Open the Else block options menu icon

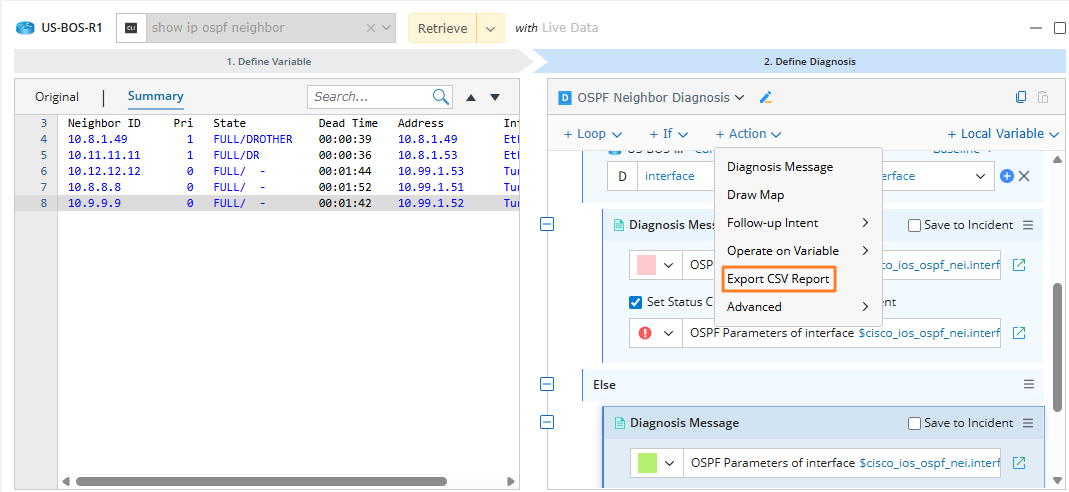tap(1029, 384)
